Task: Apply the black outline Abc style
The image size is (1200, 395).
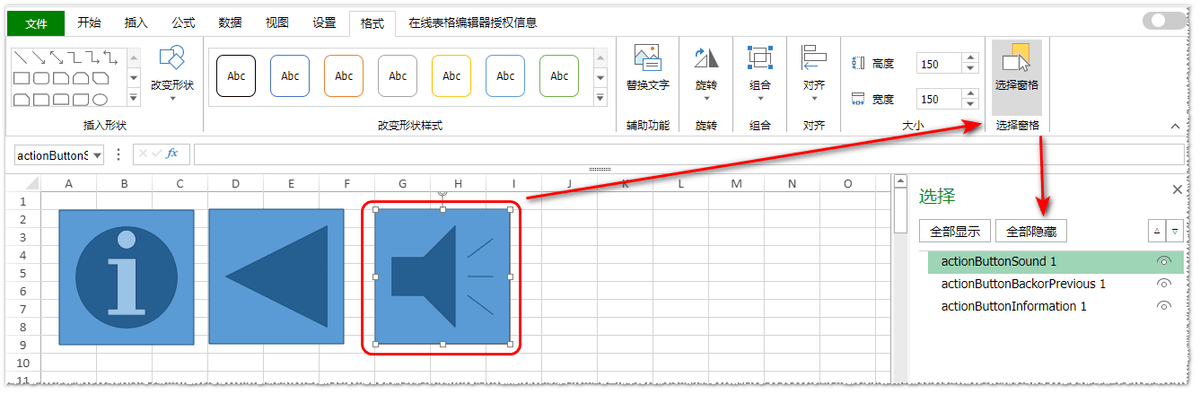Action: pos(236,76)
